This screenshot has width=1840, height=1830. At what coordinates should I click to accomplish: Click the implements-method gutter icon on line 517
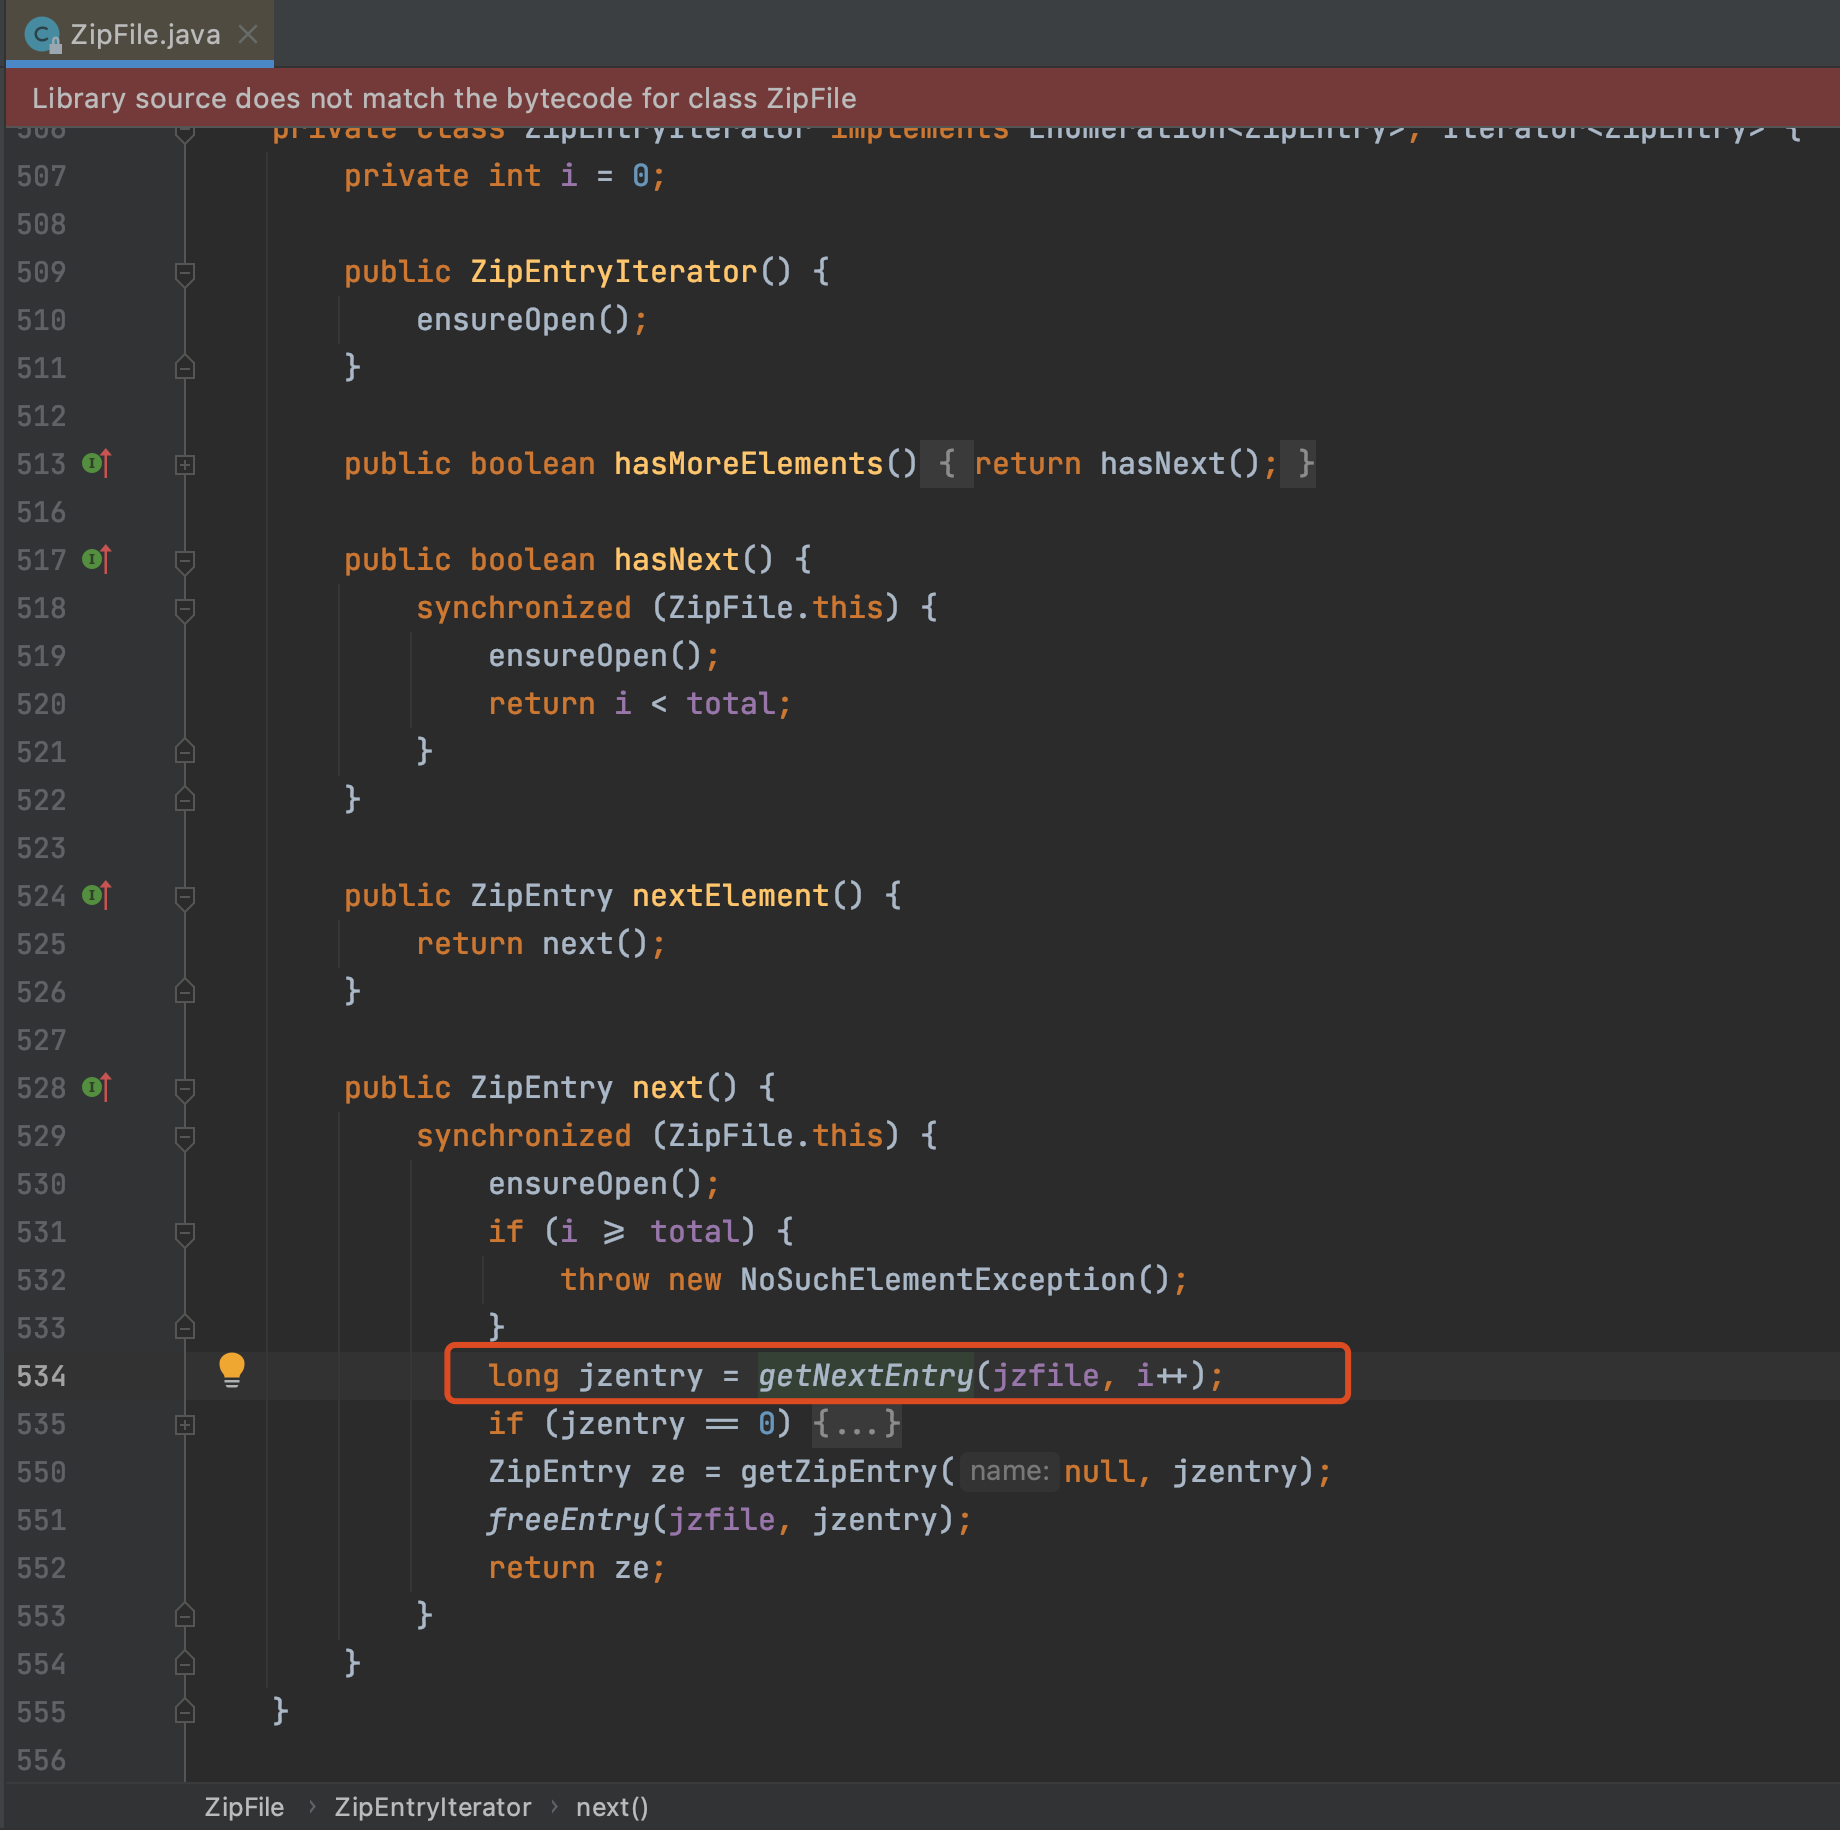(x=97, y=559)
